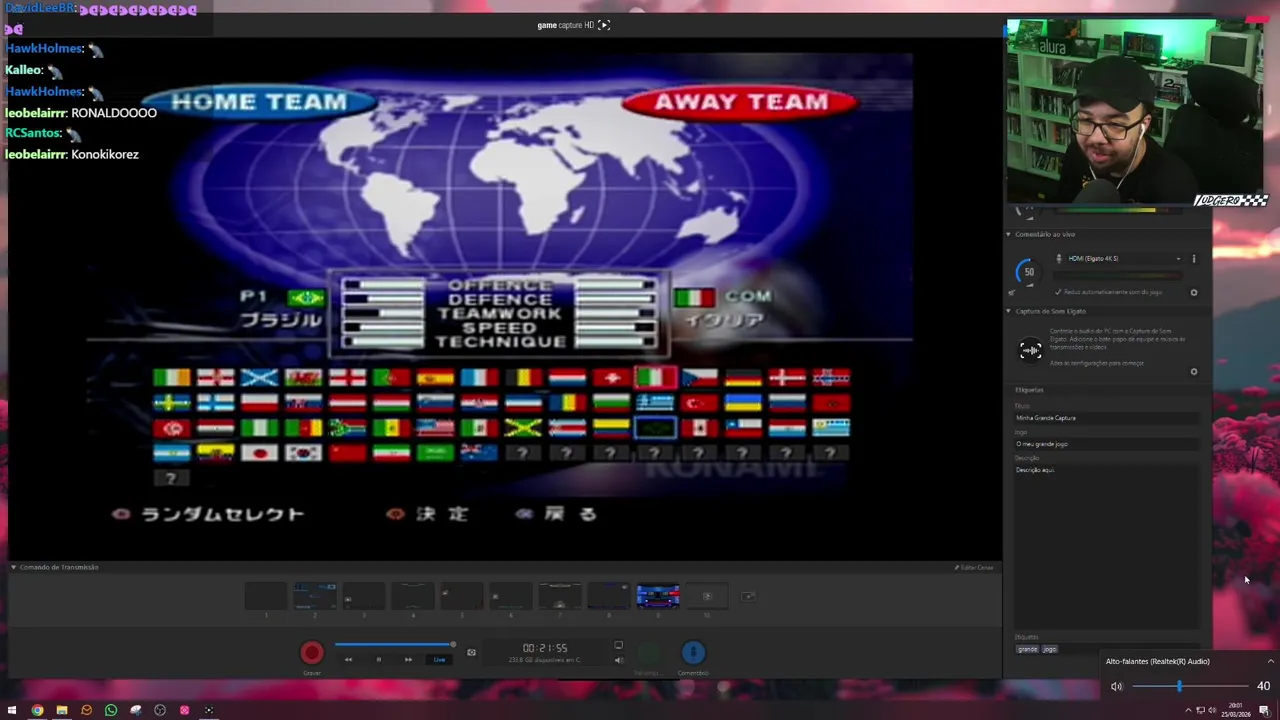Jump to Live with the Live button
1280x720 pixels.
439,659
